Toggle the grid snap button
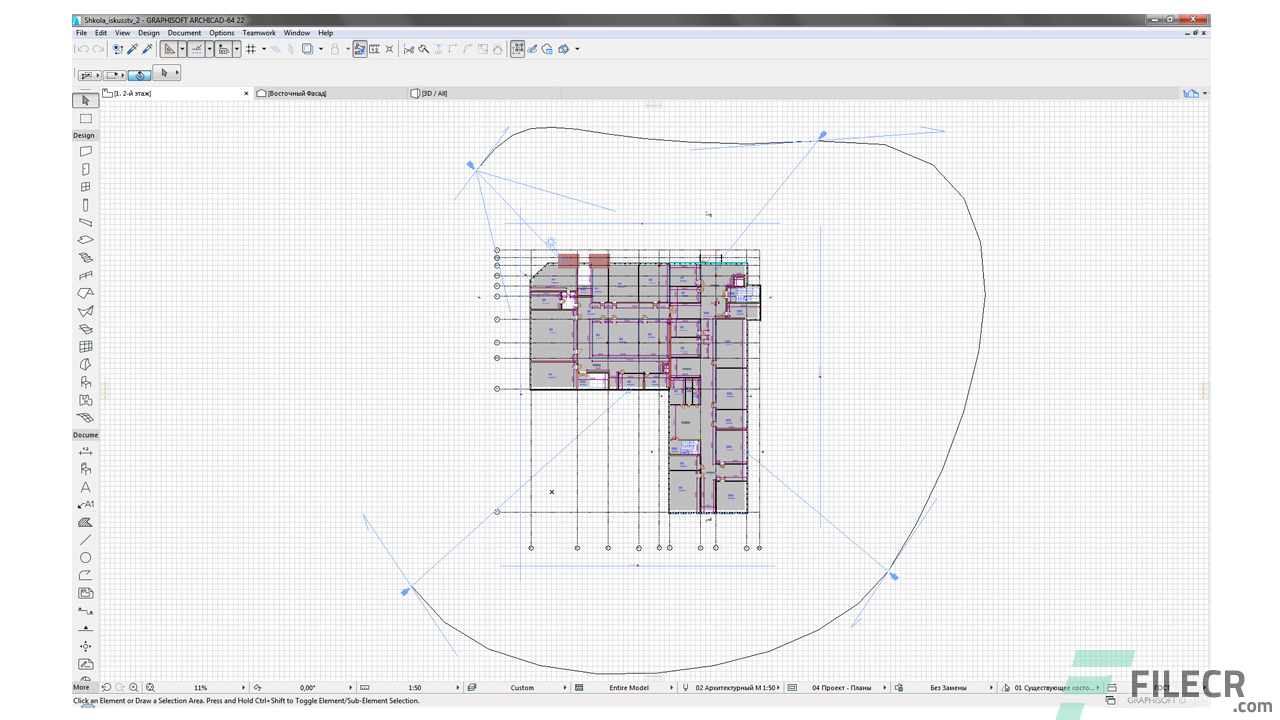Image resolution: width=1280 pixels, height=720 pixels. click(x=251, y=48)
